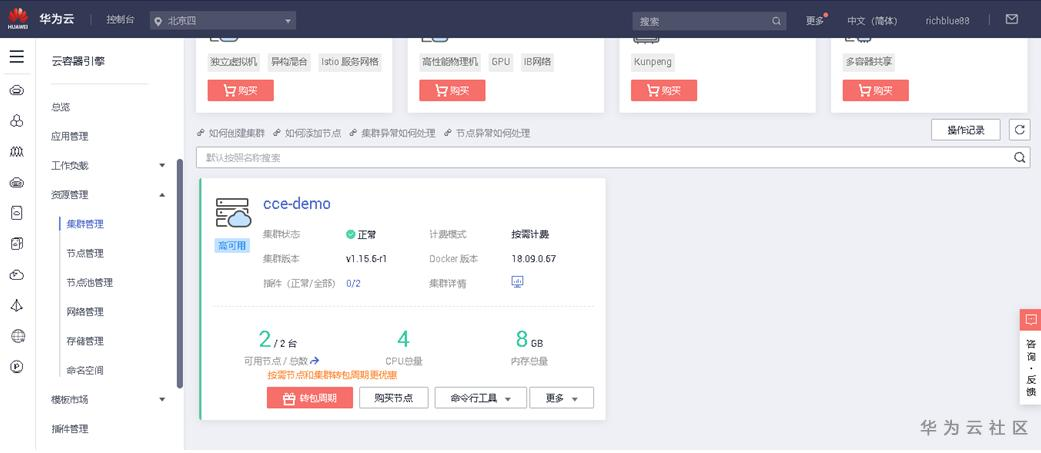Open the 北京四 region dropdown

(222, 21)
